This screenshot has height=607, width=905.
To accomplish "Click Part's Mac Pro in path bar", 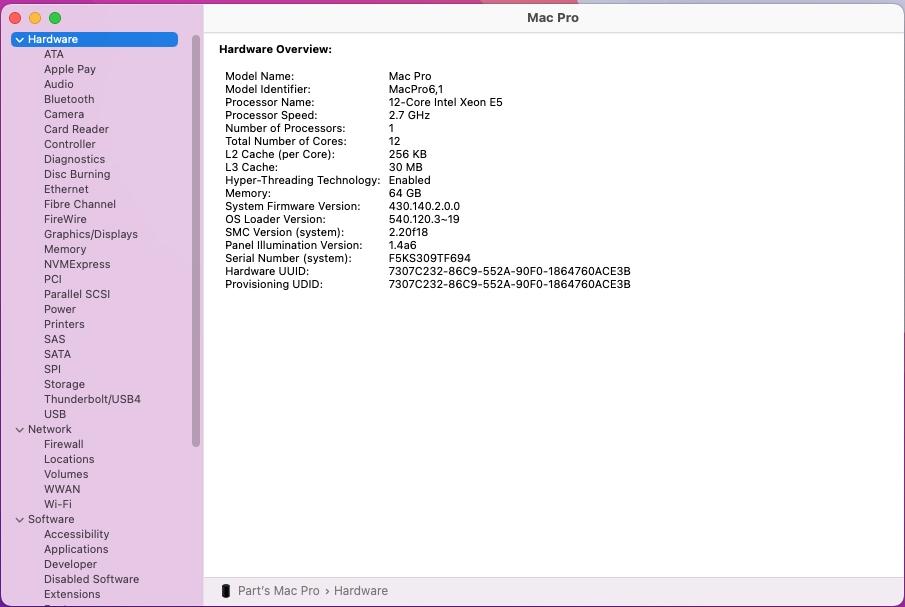I will pos(278,591).
